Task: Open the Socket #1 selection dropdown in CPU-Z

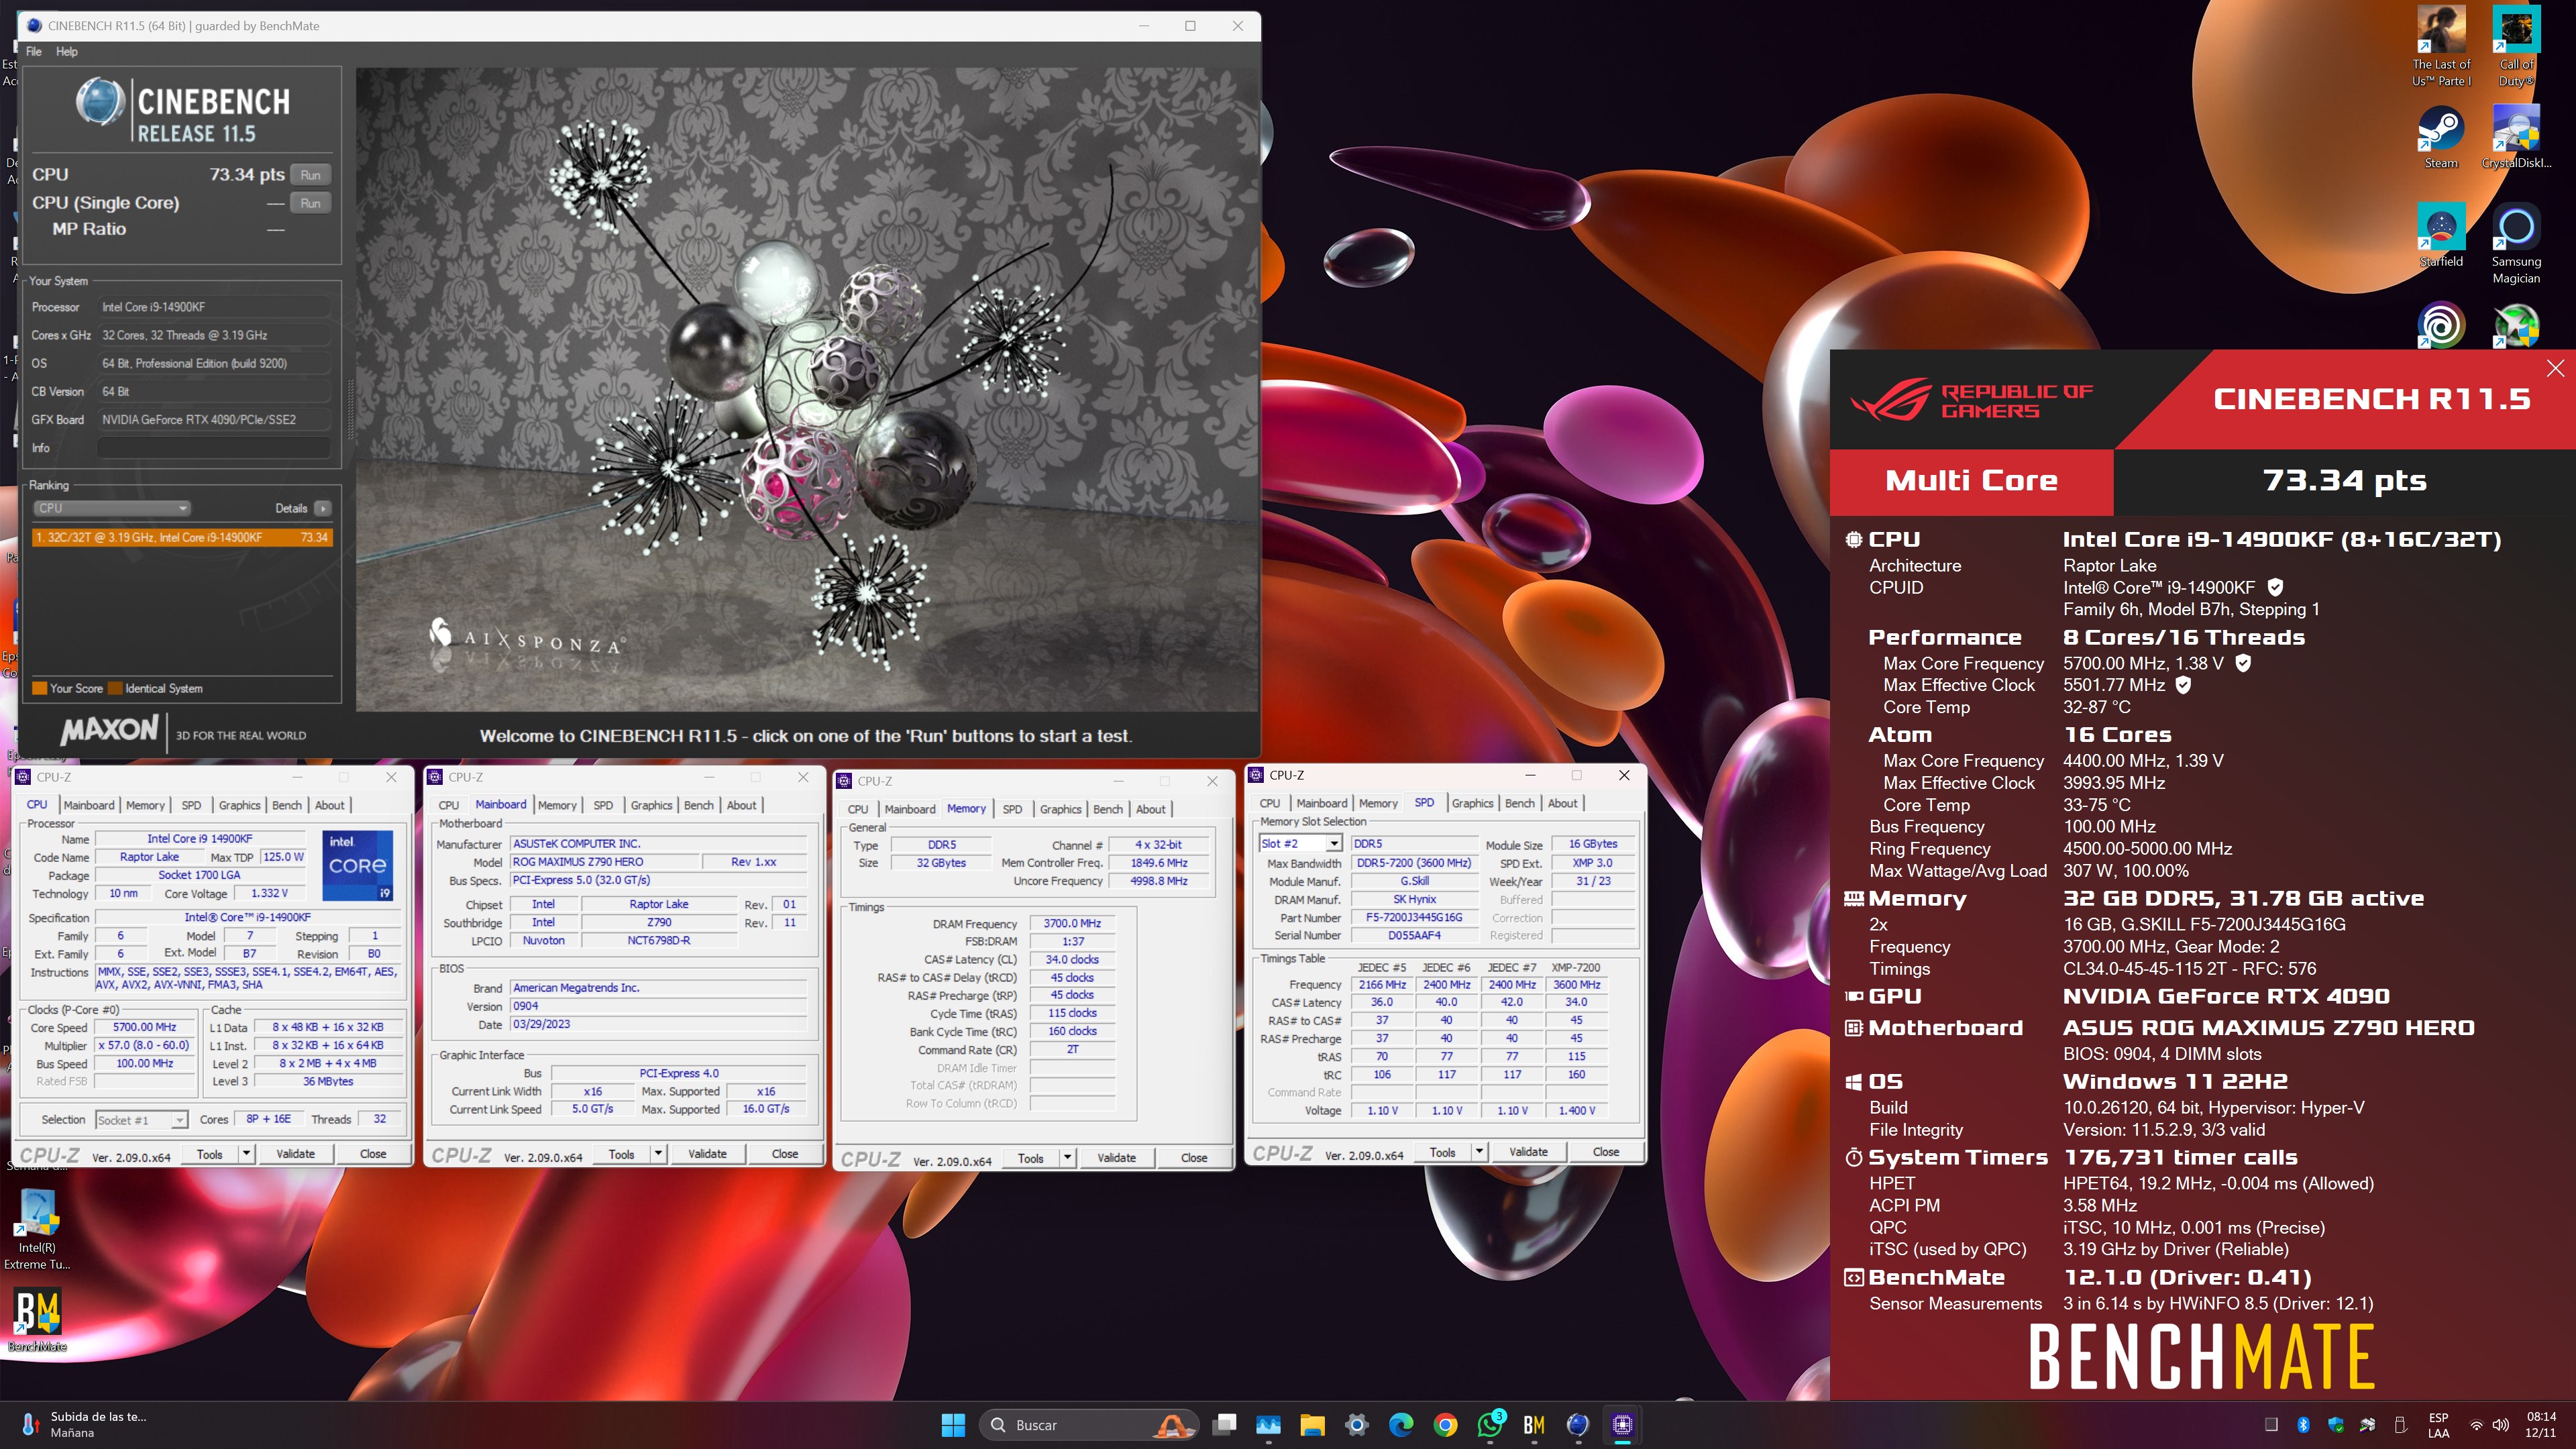Action: [x=141, y=1119]
